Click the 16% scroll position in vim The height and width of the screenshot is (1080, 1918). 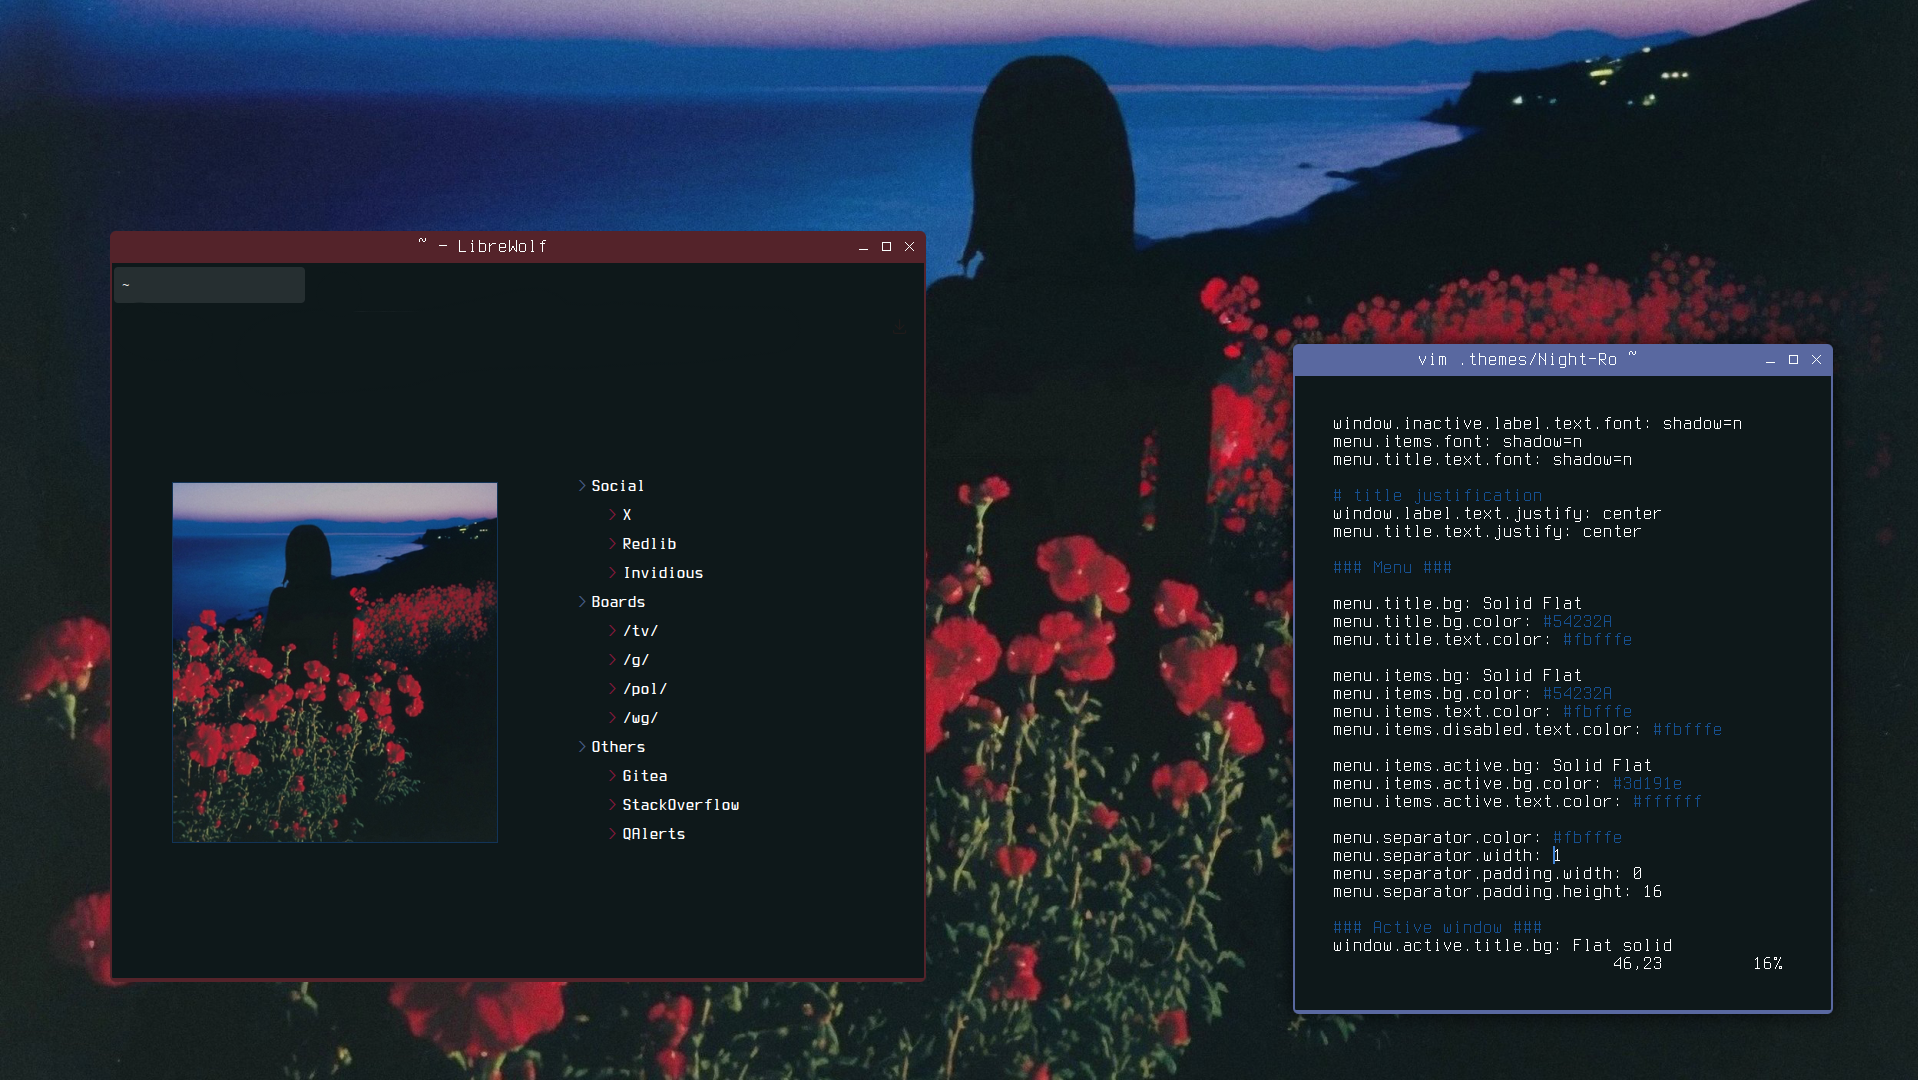(x=1767, y=964)
